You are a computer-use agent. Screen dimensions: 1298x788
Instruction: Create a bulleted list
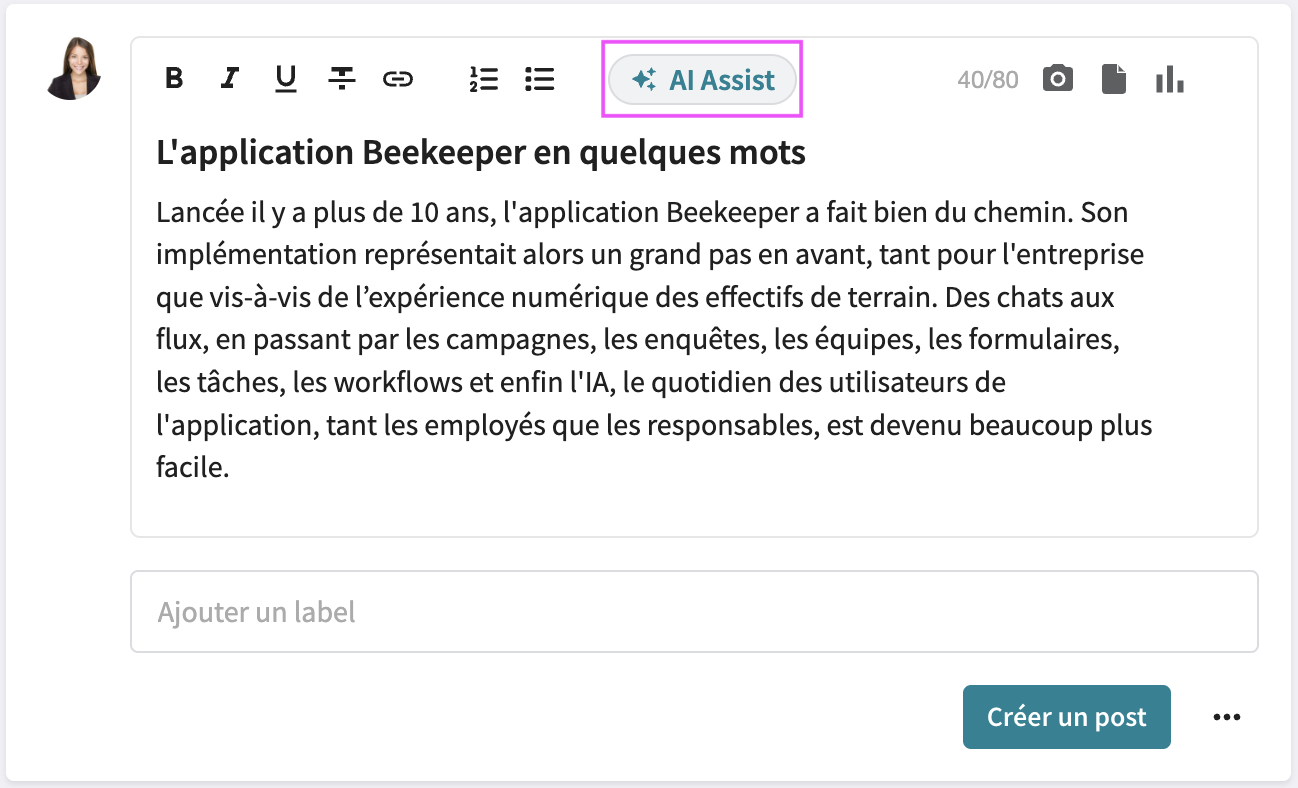pos(539,79)
